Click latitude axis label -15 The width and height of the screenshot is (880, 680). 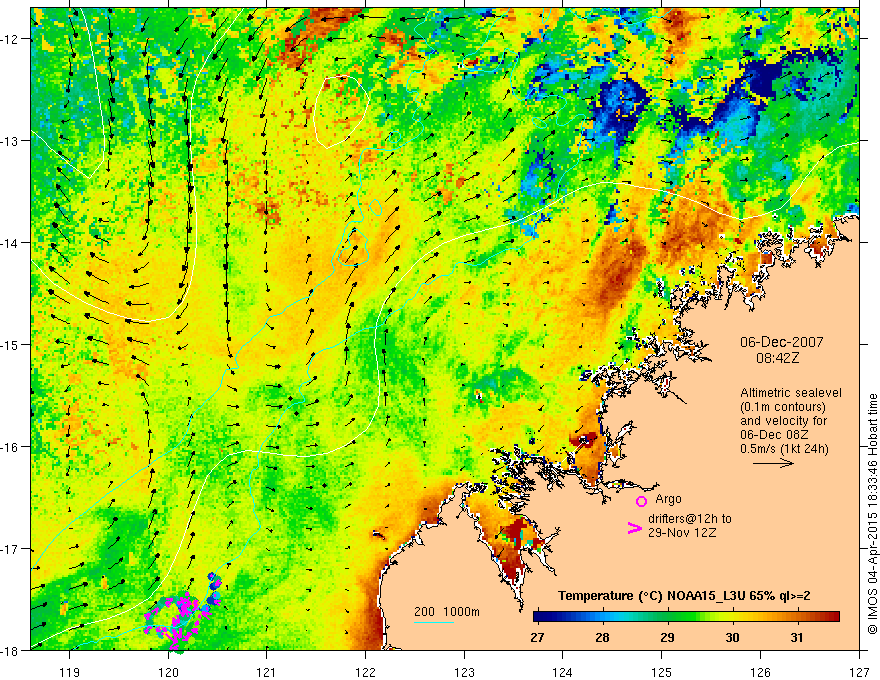coord(10,345)
